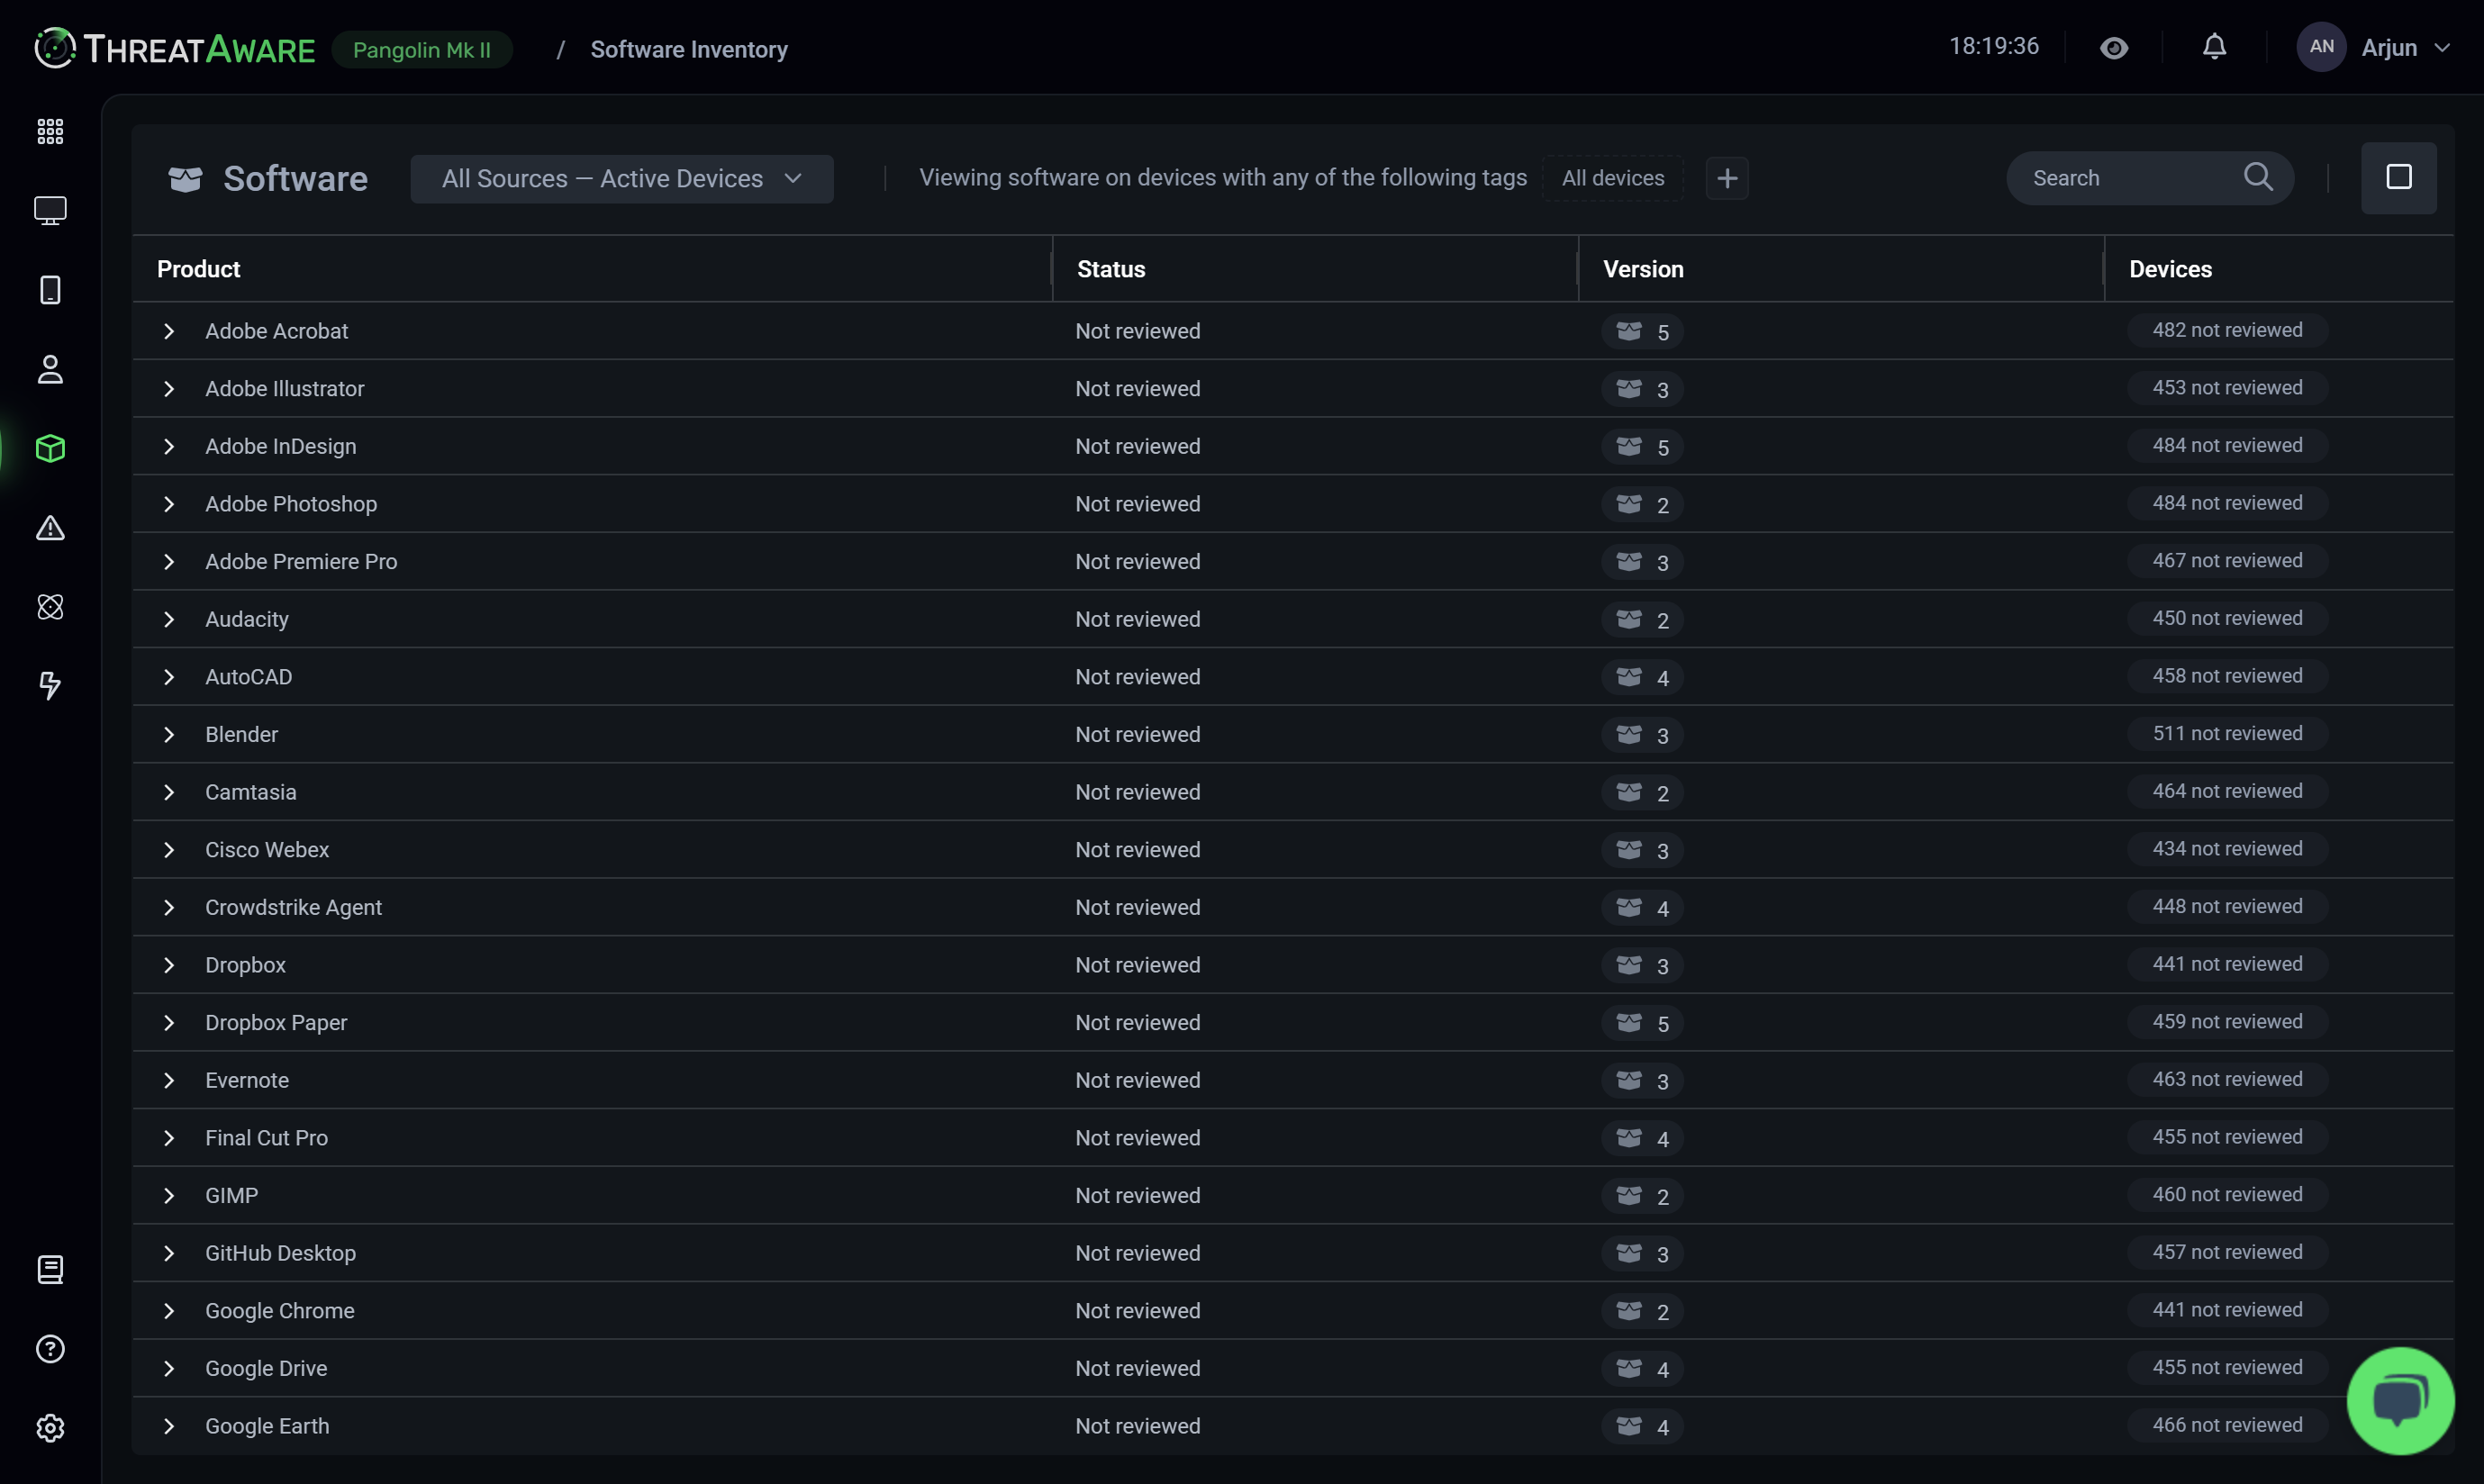Toggle the eye visibility icon in top bar

point(2114,46)
